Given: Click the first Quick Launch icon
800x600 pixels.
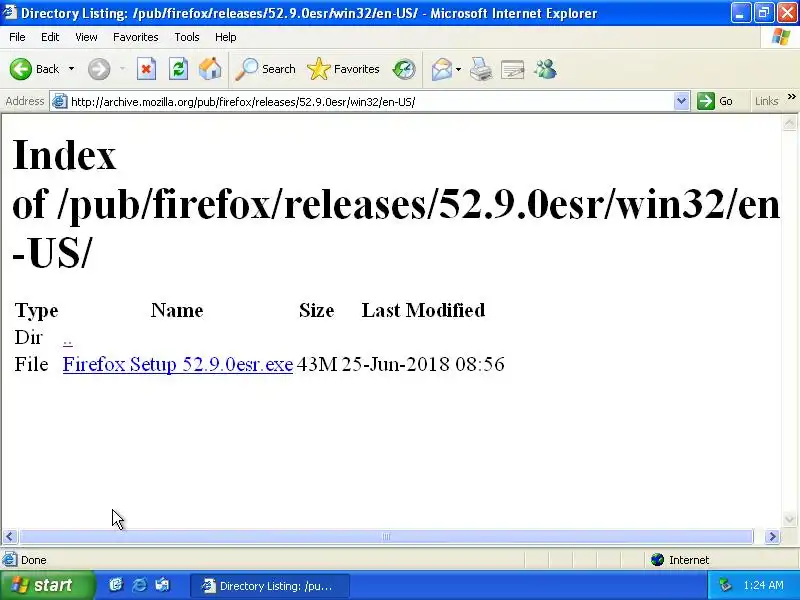Looking at the screenshot, I should (116, 585).
